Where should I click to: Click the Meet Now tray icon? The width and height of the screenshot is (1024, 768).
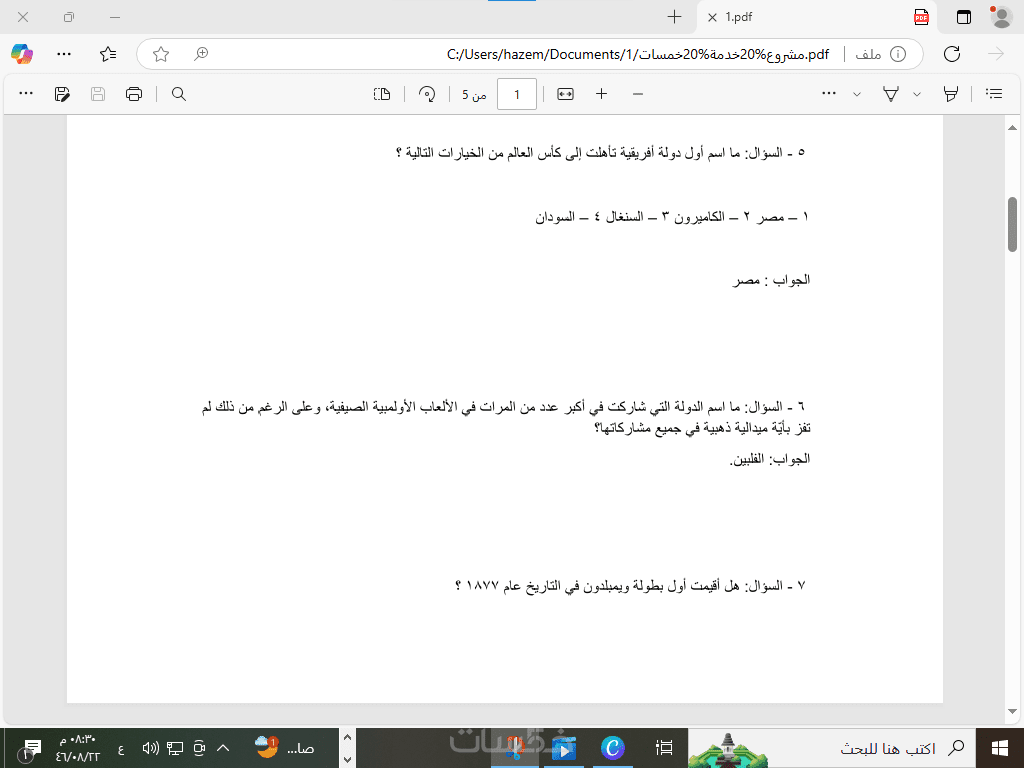(x=199, y=748)
